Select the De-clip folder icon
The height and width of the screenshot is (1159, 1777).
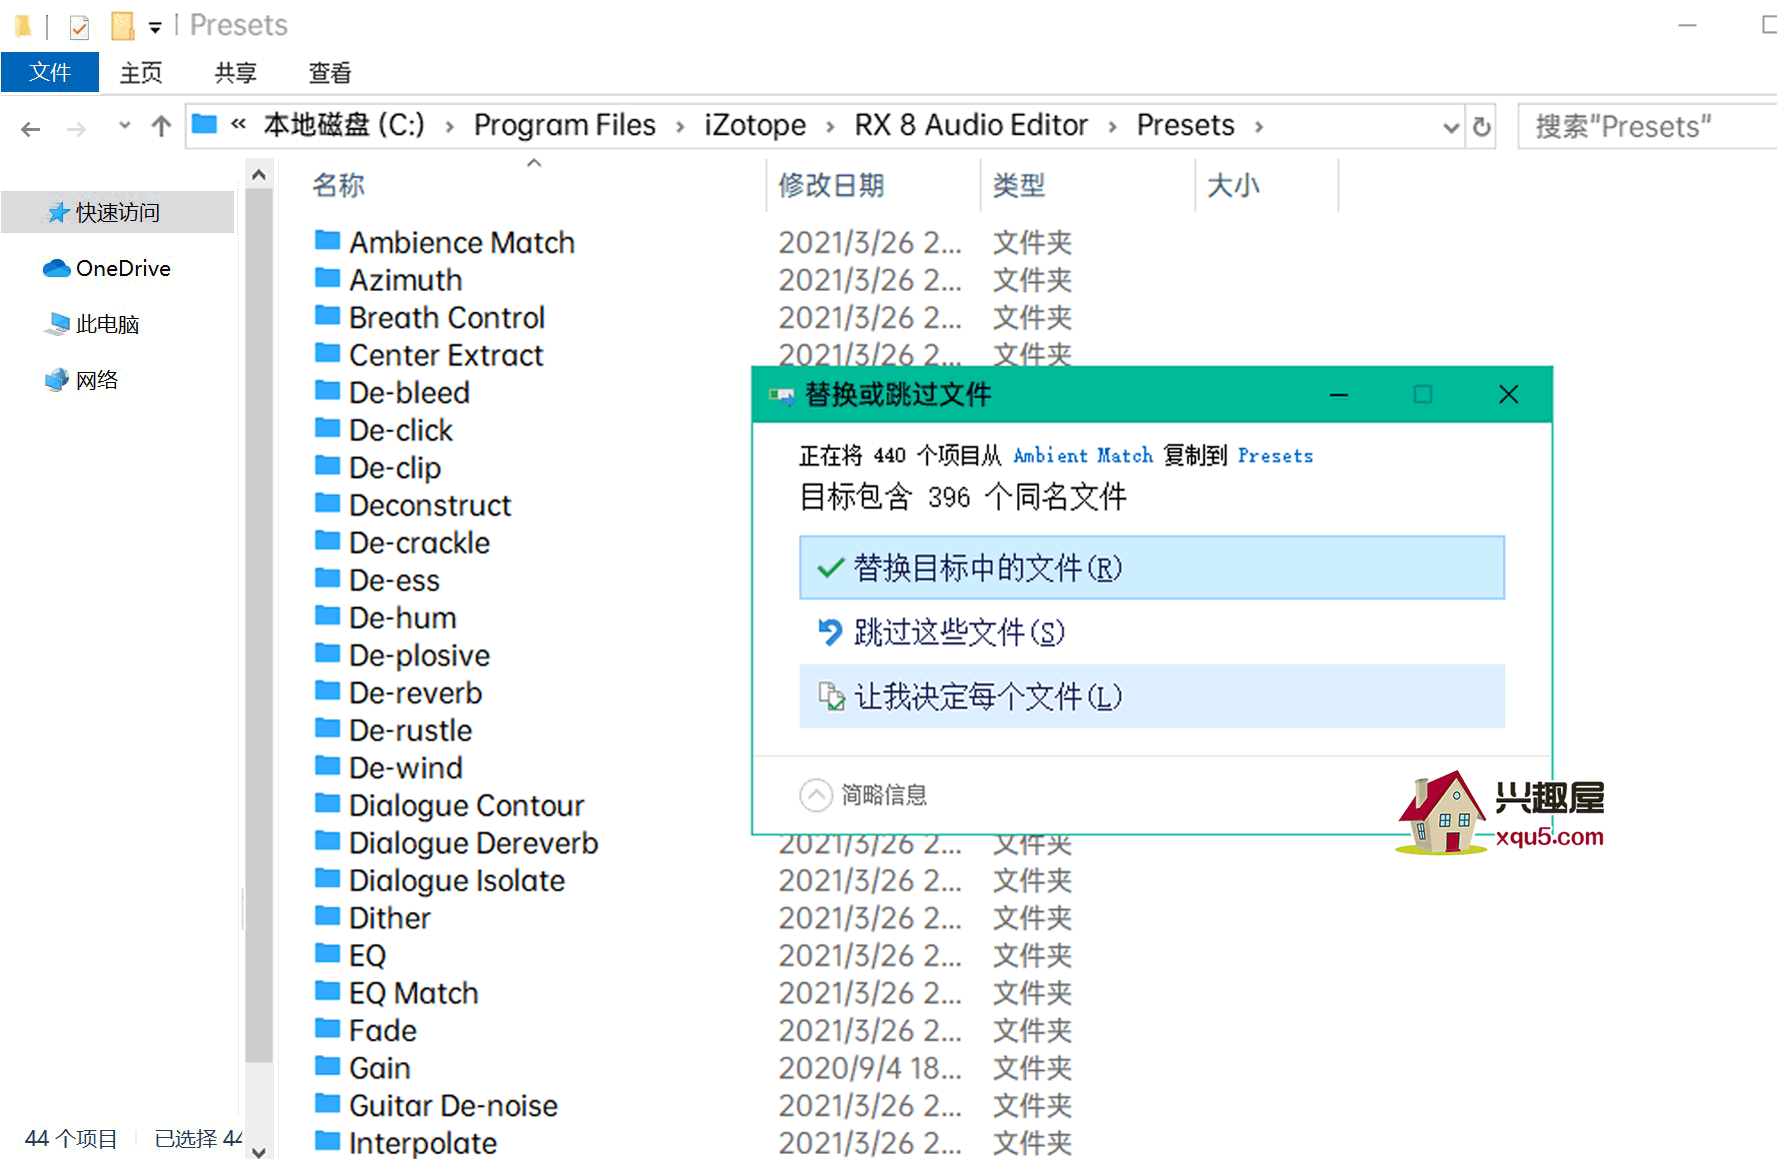pyautogui.click(x=327, y=465)
